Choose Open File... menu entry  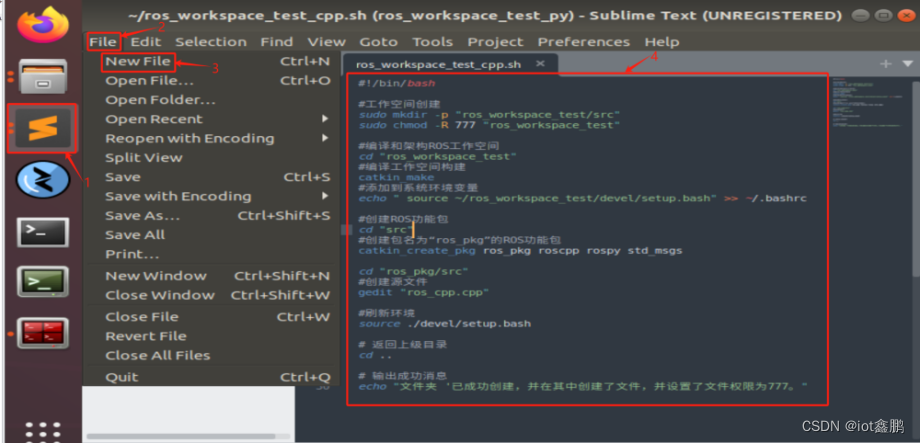click(211, 81)
